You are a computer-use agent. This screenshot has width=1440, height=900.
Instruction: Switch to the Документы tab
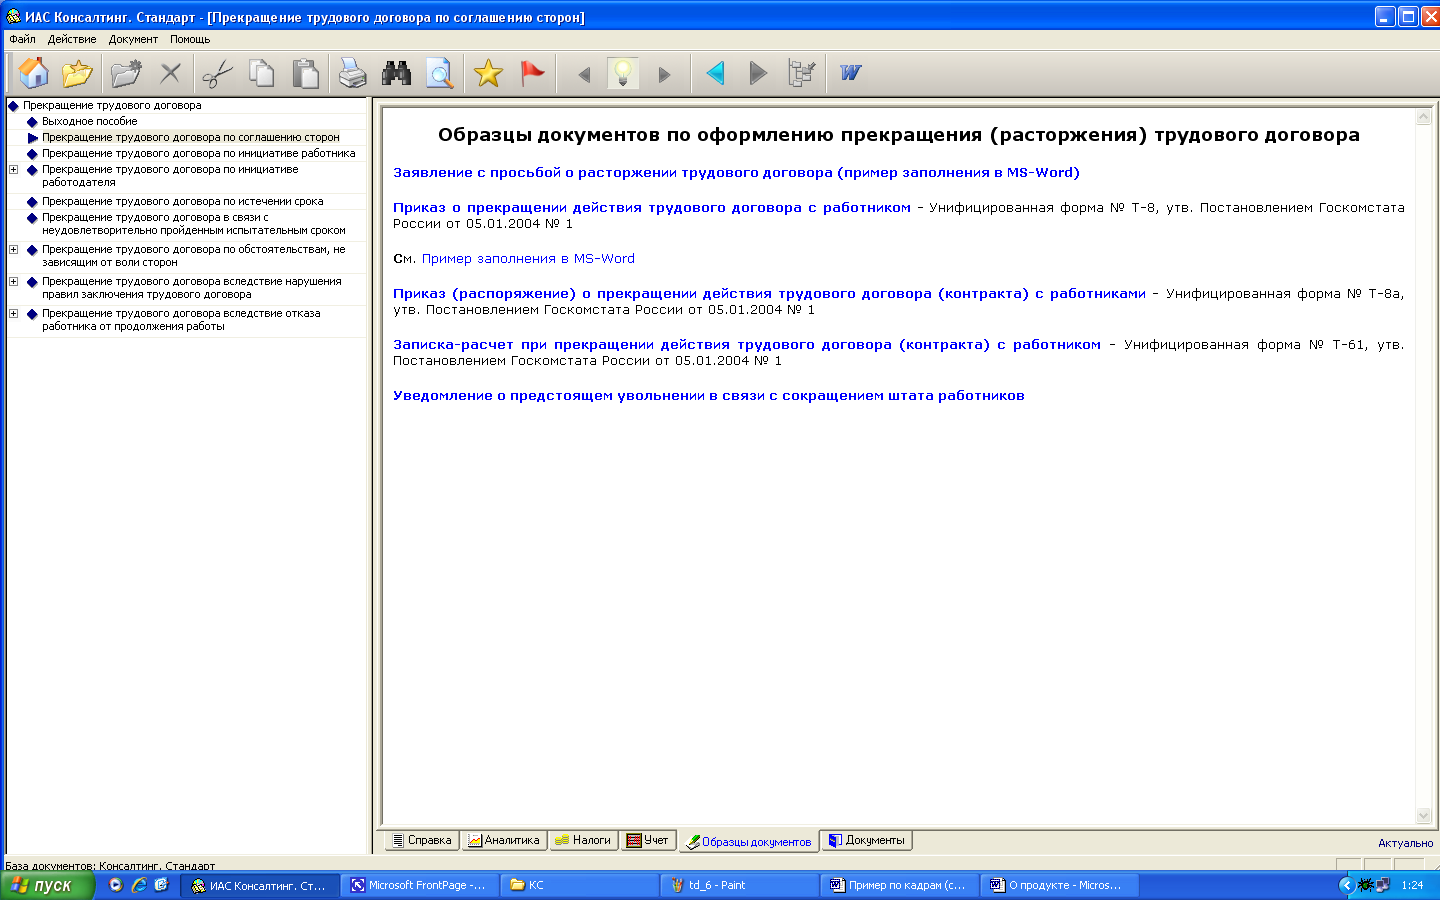(866, 840)
